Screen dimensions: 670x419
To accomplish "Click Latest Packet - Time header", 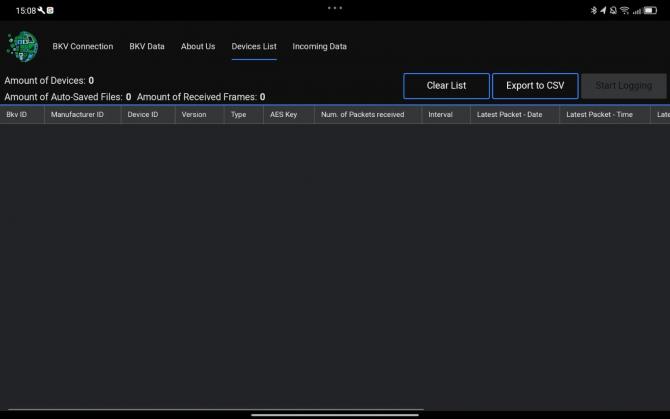I will pos(600,115).
